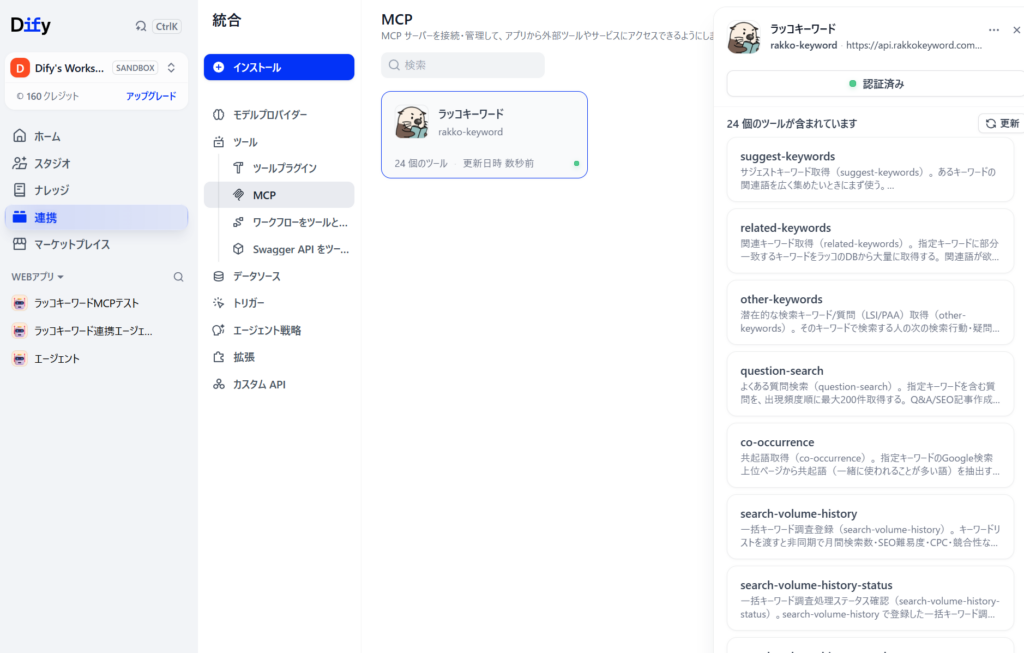The image size is (1024, 653).
Task: Click the studio icon next to スタジオ
Action: [20, 163]
